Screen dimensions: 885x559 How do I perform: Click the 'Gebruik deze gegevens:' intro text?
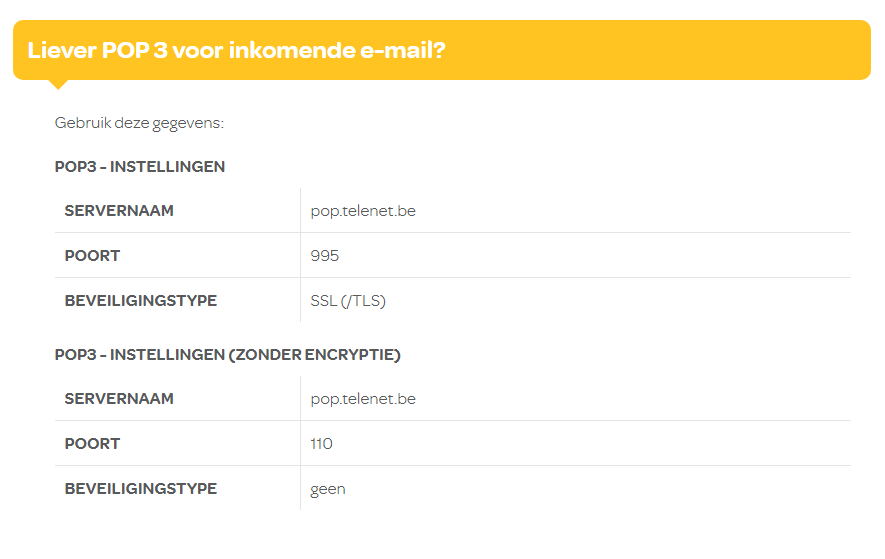(139, 123)
